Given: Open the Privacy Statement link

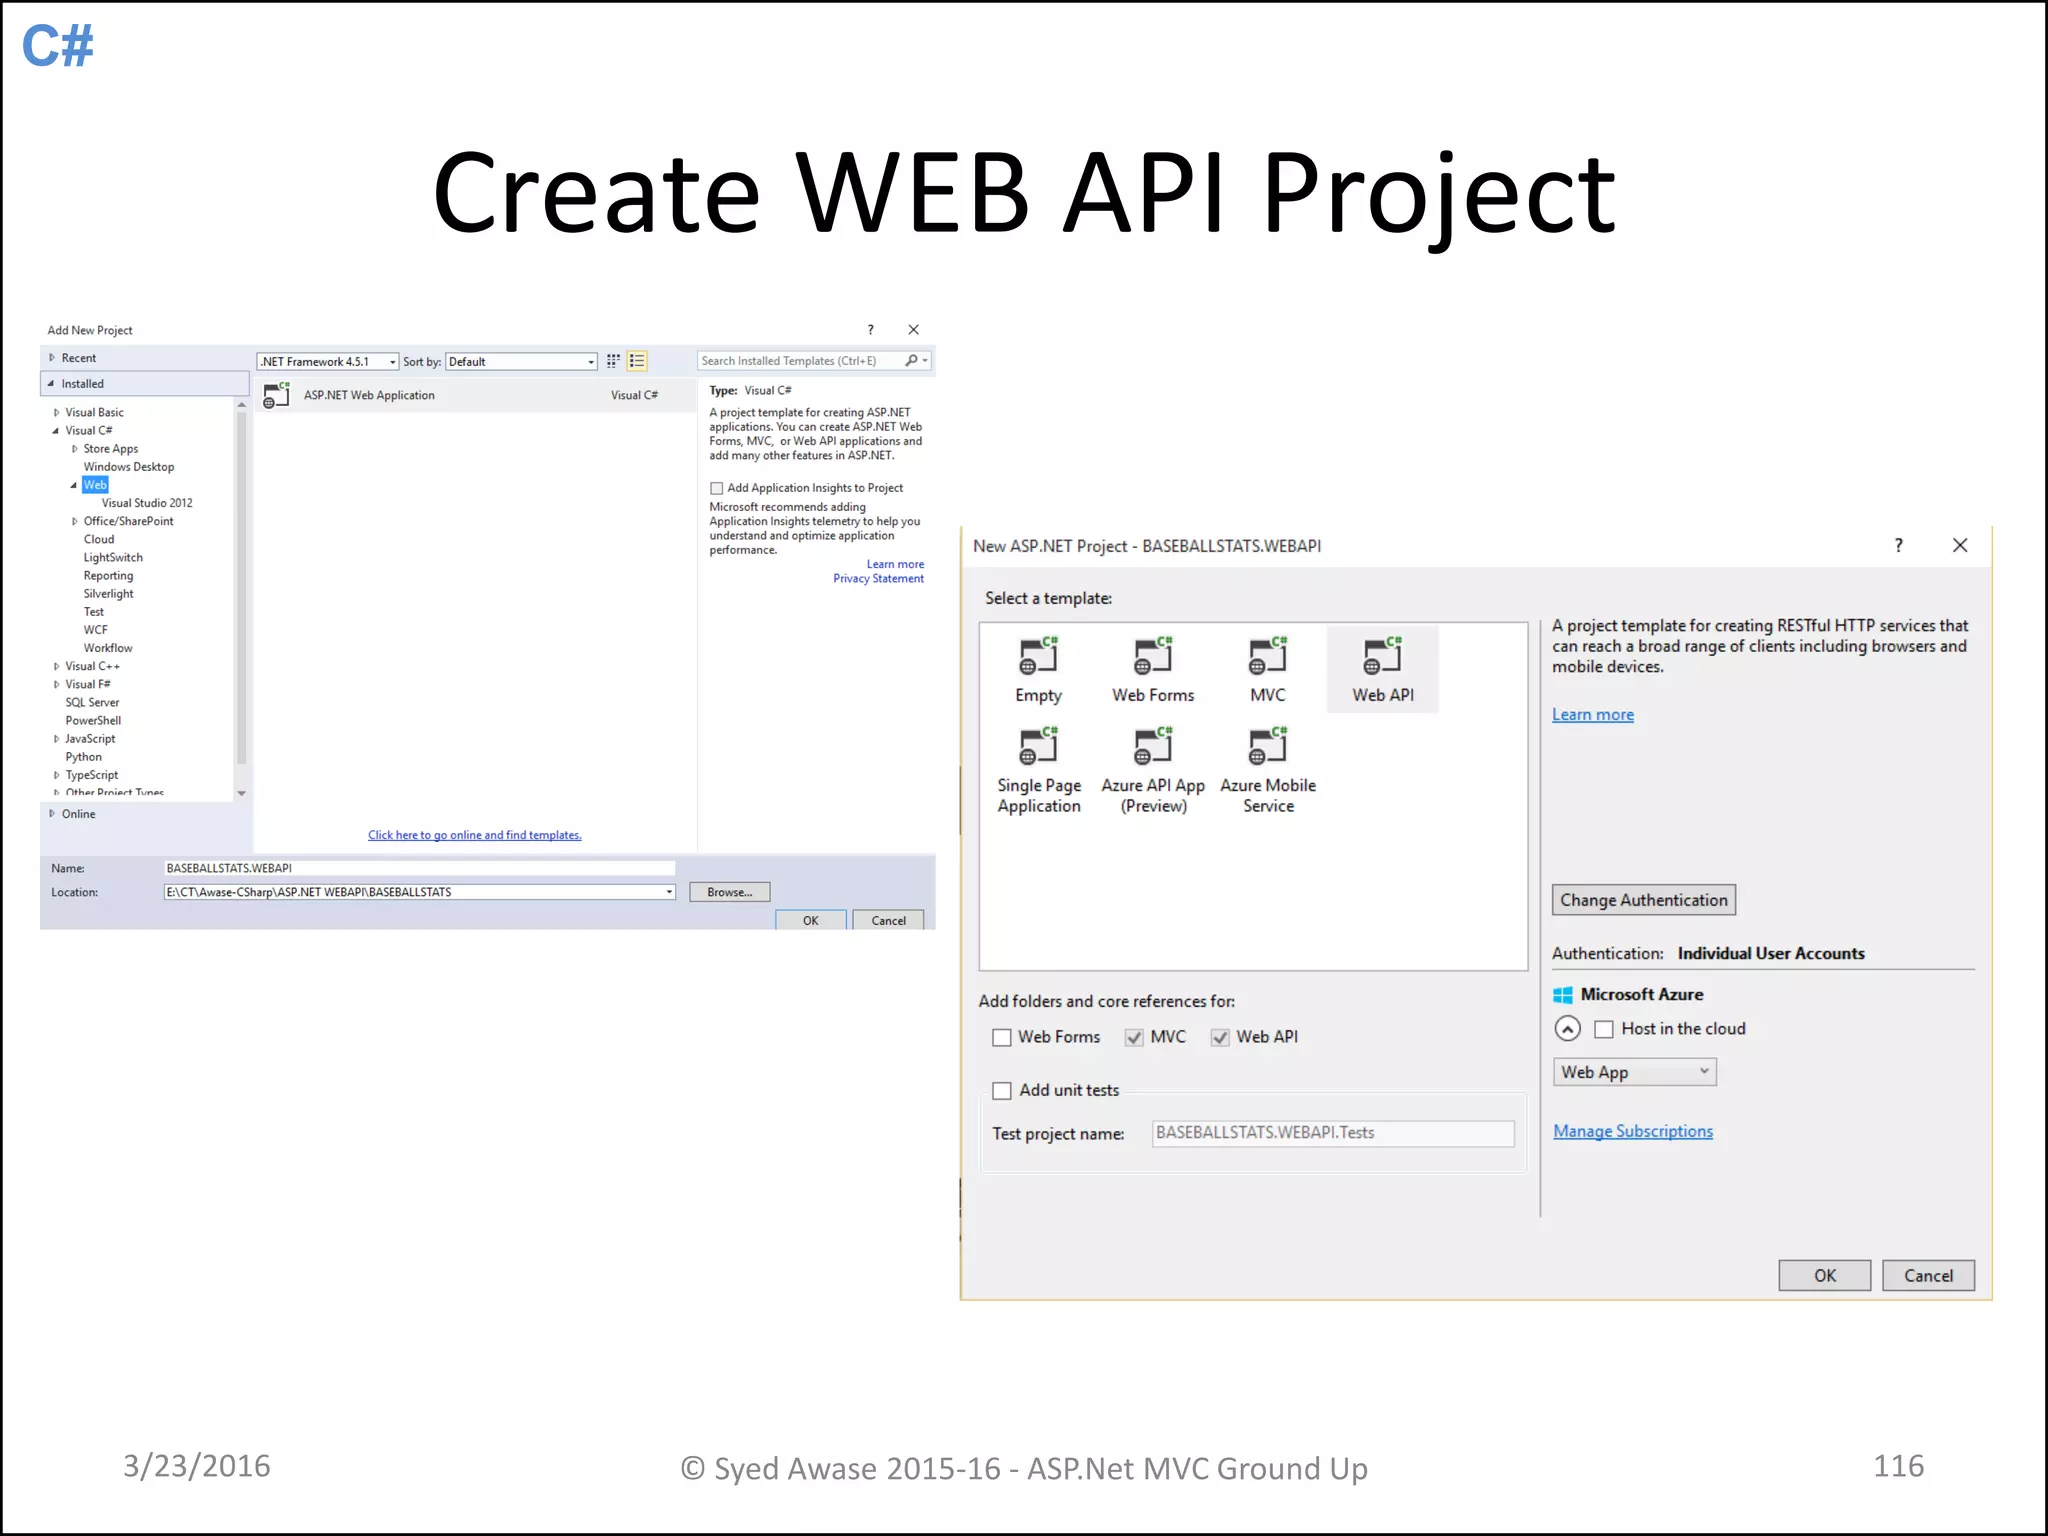Looking at the screenshot, I should 878,578.
